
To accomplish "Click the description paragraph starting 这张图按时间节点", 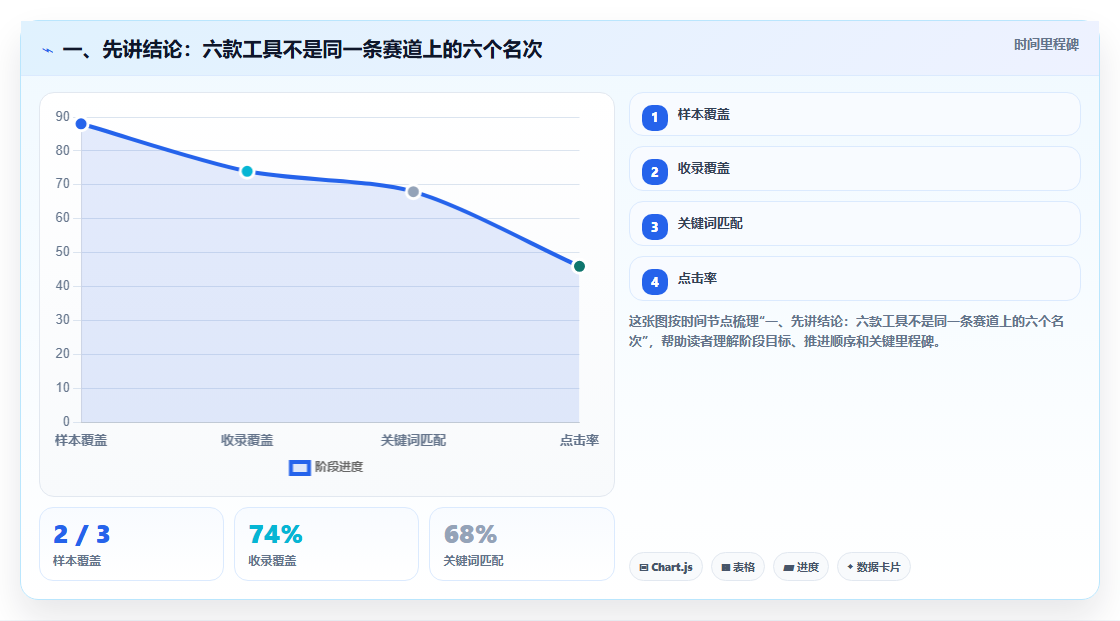I will click(x=846, y=331).
